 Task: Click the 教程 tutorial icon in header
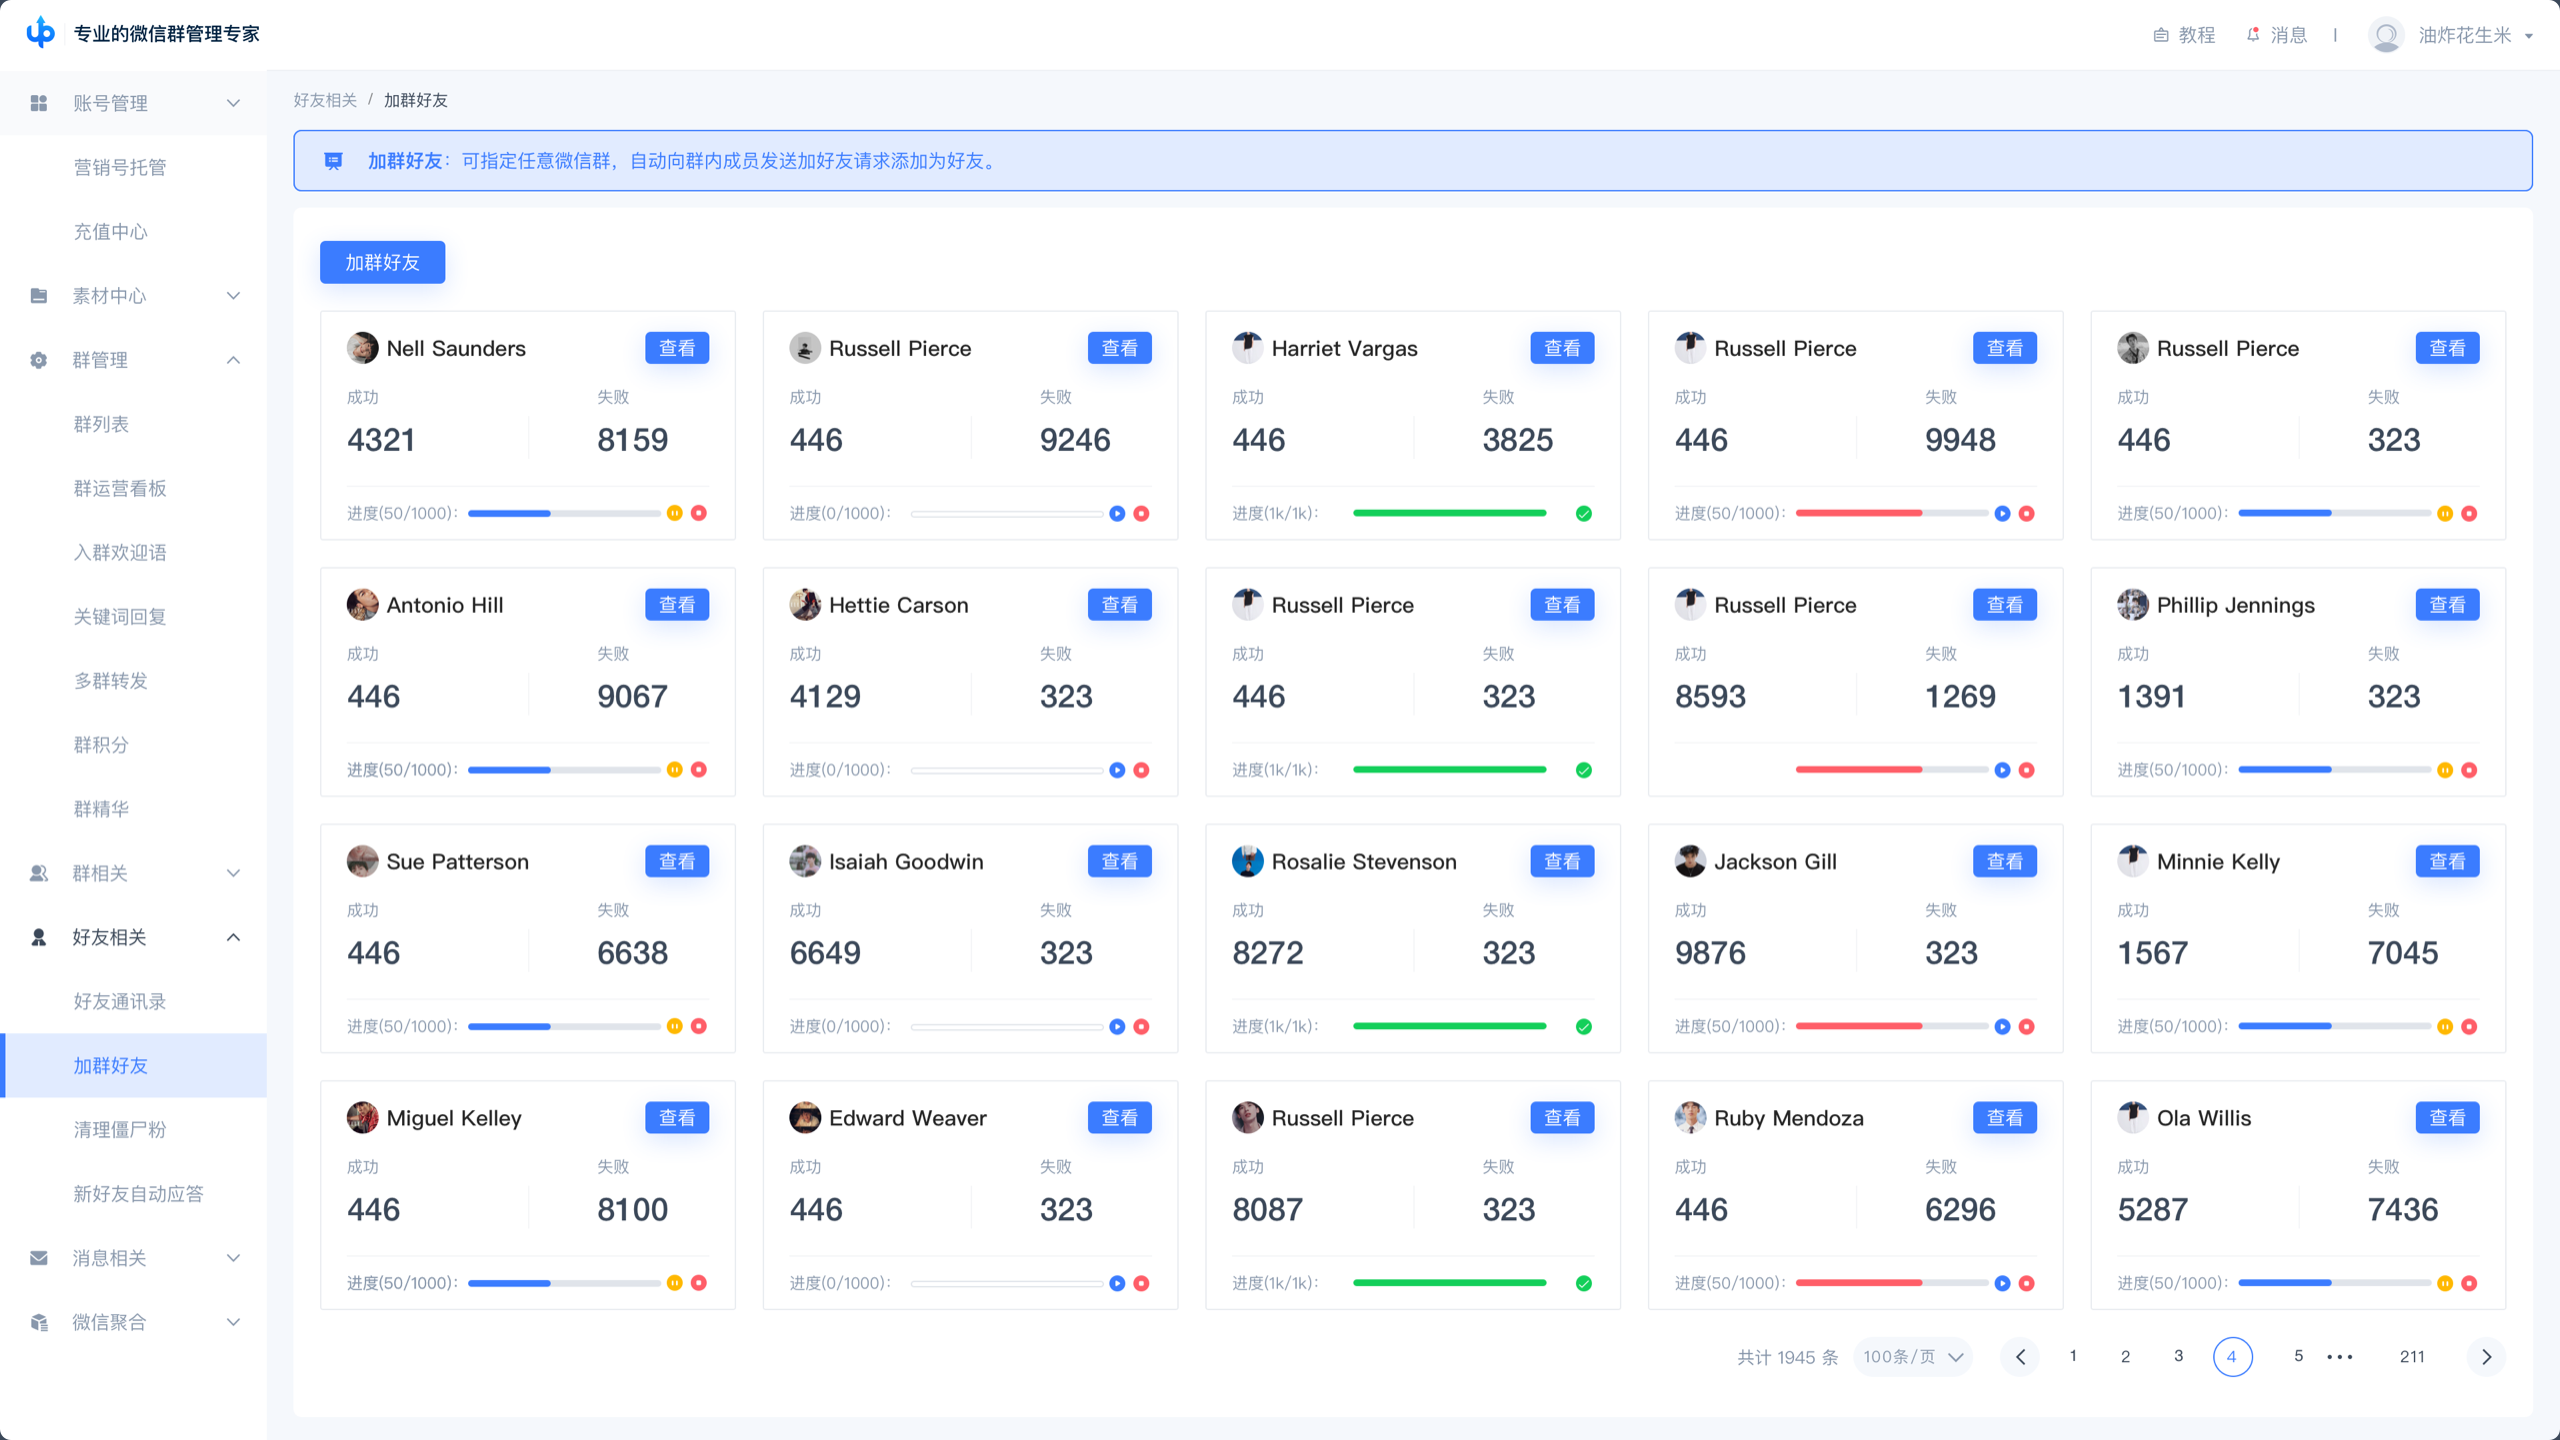tap(2161, 35)
